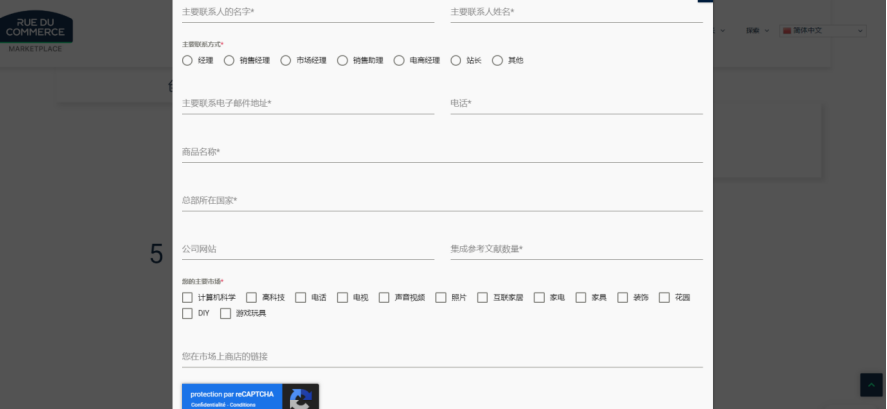
Task: Focus the 主要联系人的名字 input field
Action: click(x=308, y=12)
